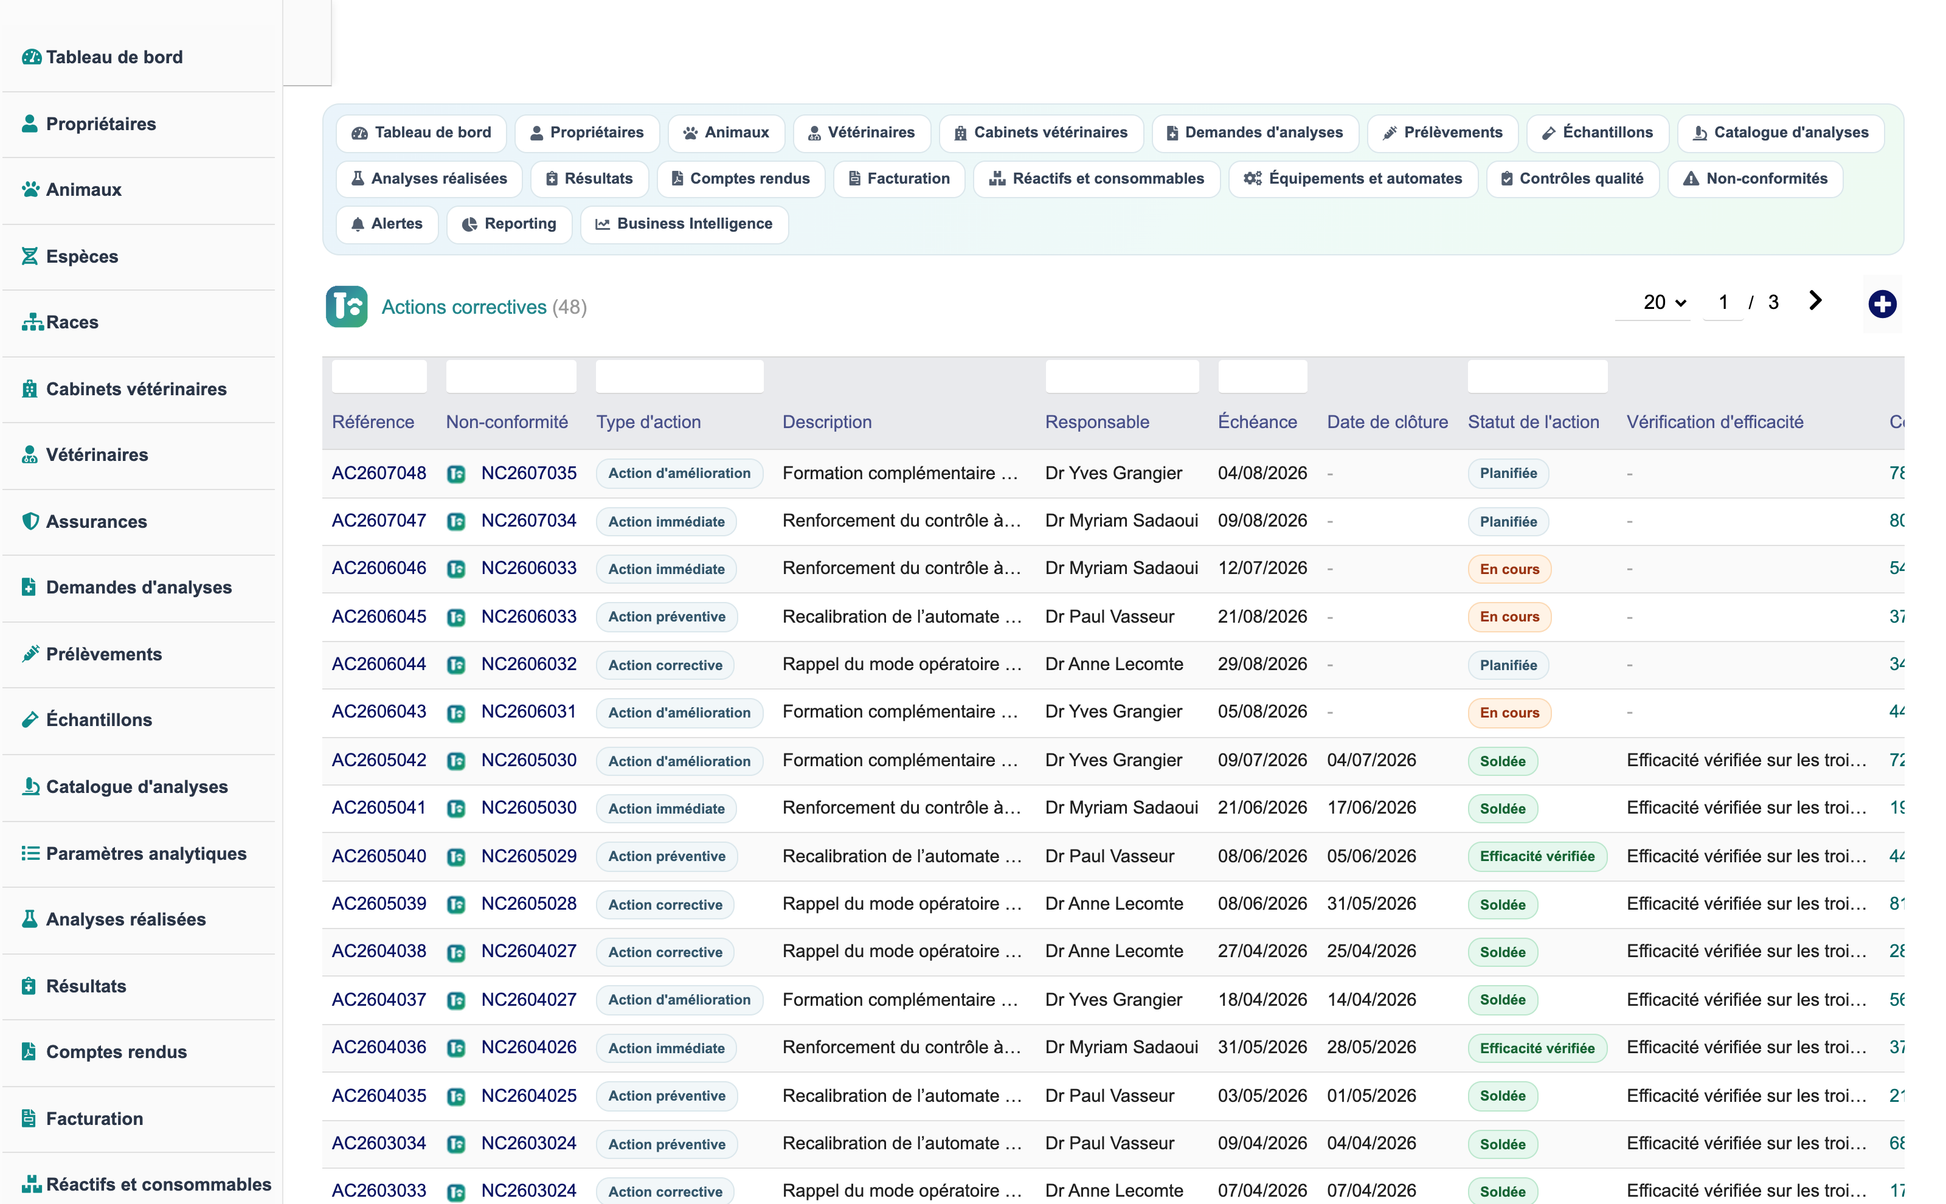Image resolution: width=1946 pixels, height=1204 pixels.
Task: Click Espèces sidebar DNA icon
Action: 30,256
